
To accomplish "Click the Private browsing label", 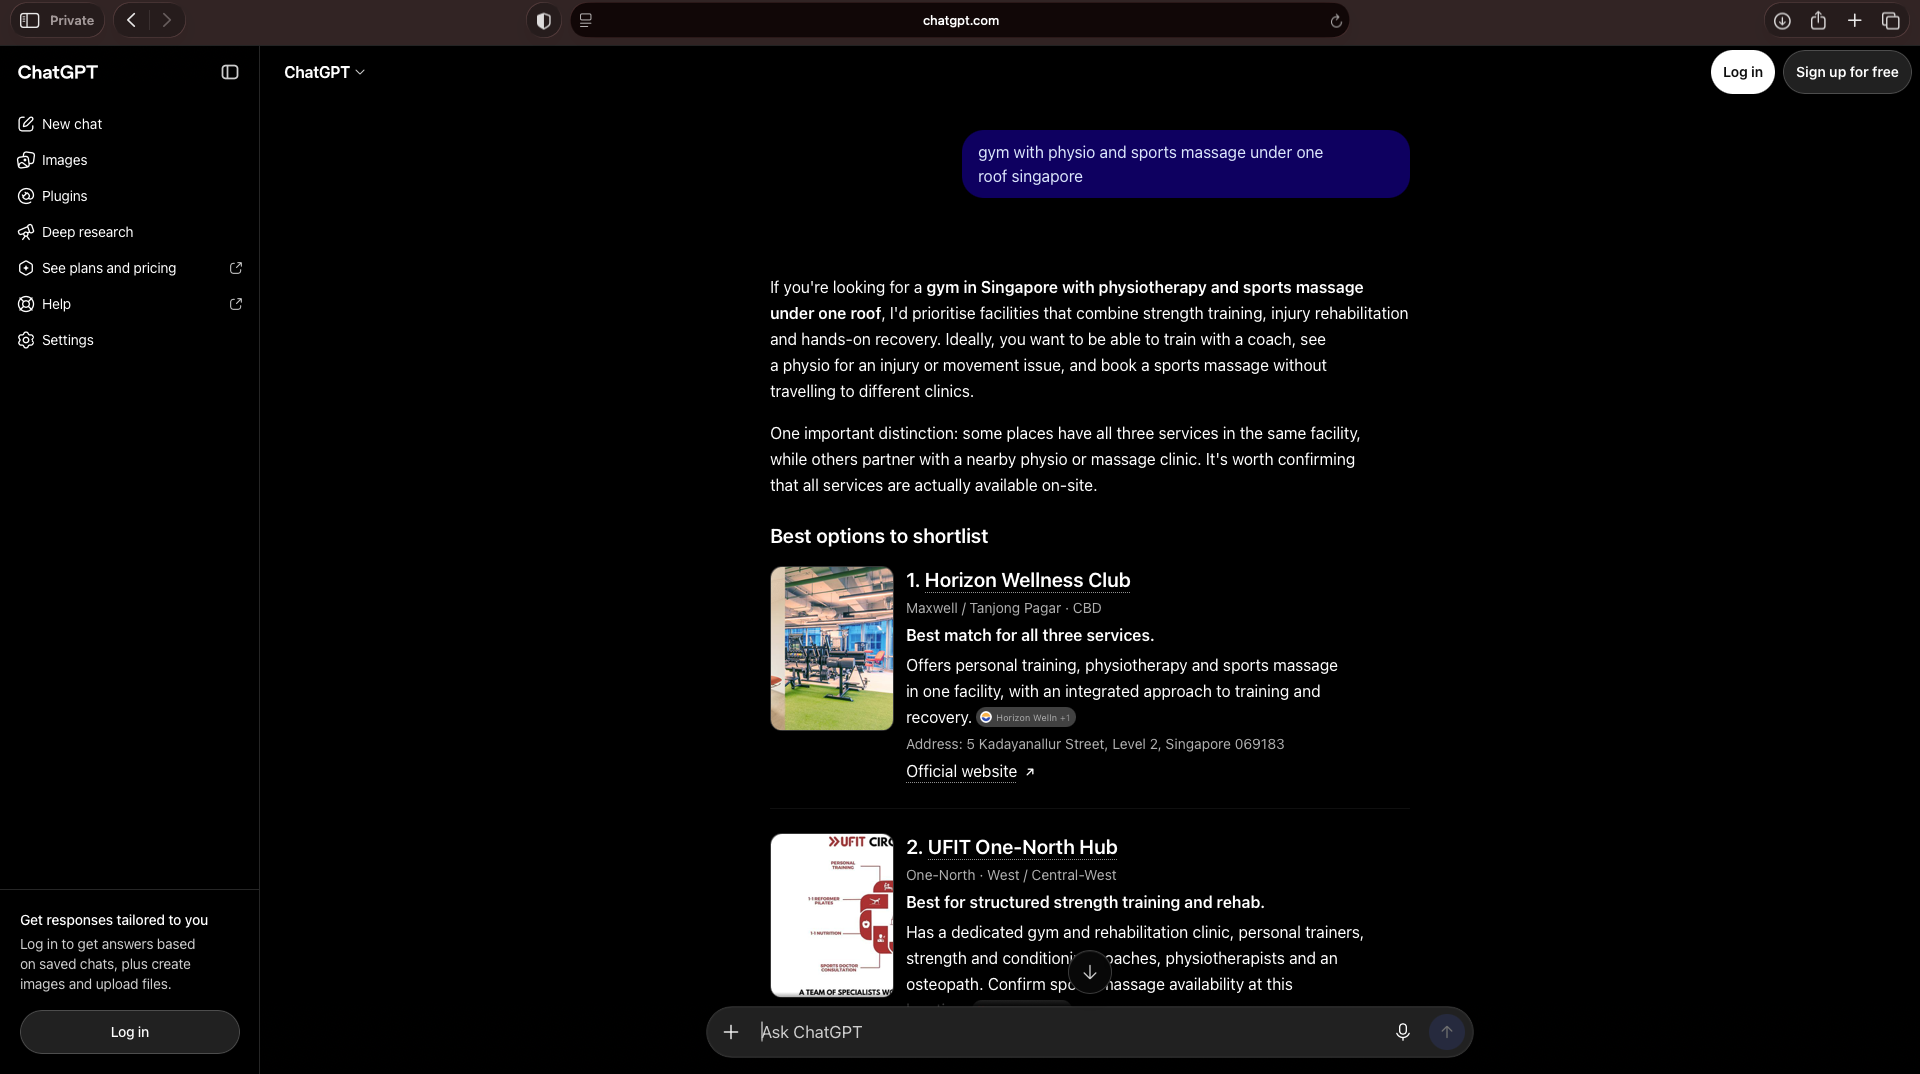I will pos(72,20).
